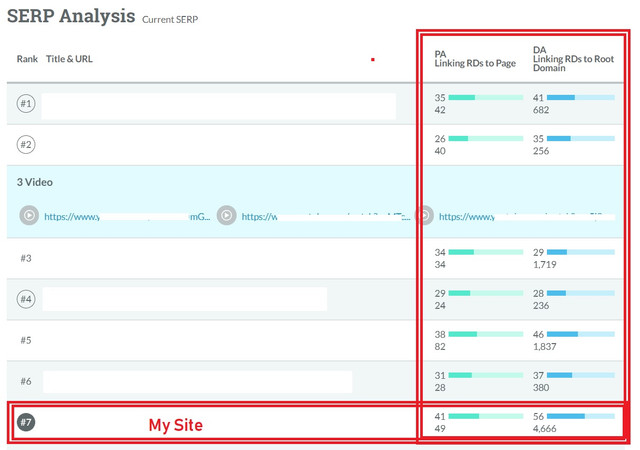
Task: Click the #5 rank label
Action: click(26, 340)
